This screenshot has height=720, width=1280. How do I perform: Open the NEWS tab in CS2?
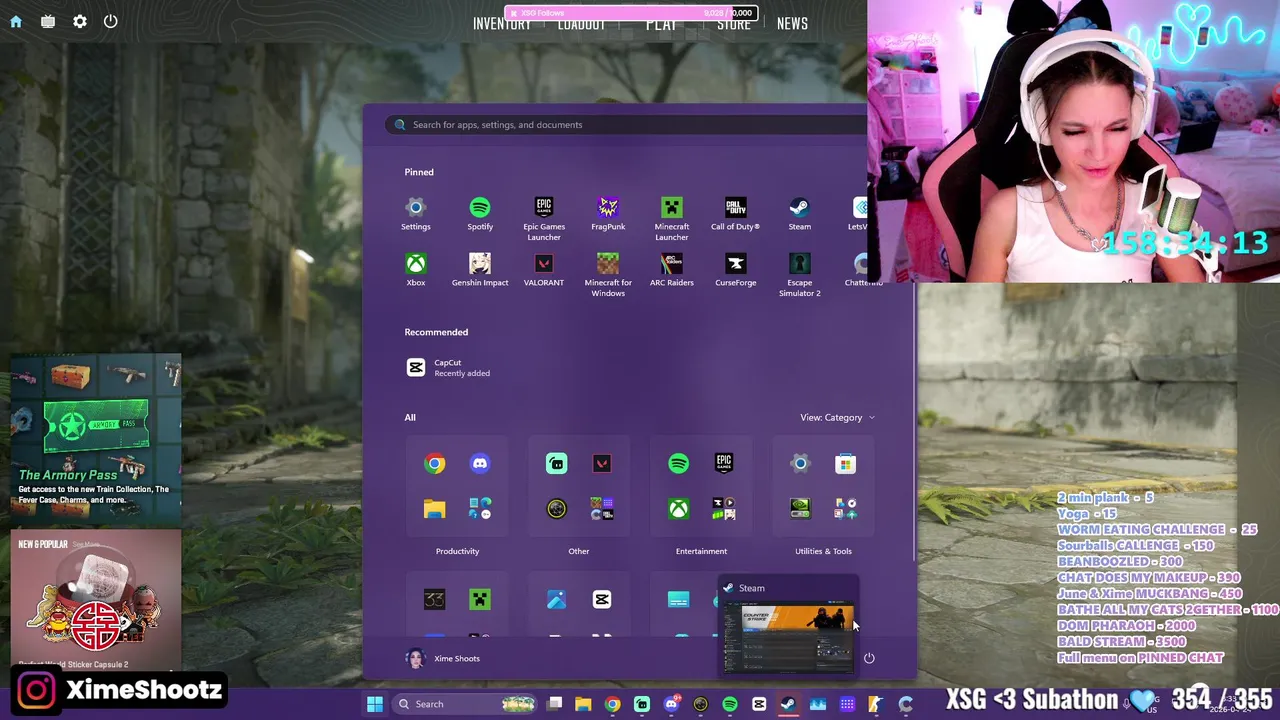792,24
